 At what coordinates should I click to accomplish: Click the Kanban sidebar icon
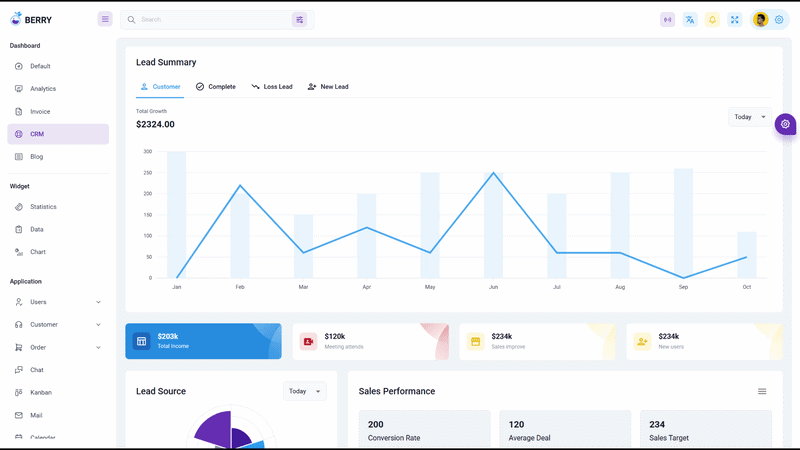point(19,392)
